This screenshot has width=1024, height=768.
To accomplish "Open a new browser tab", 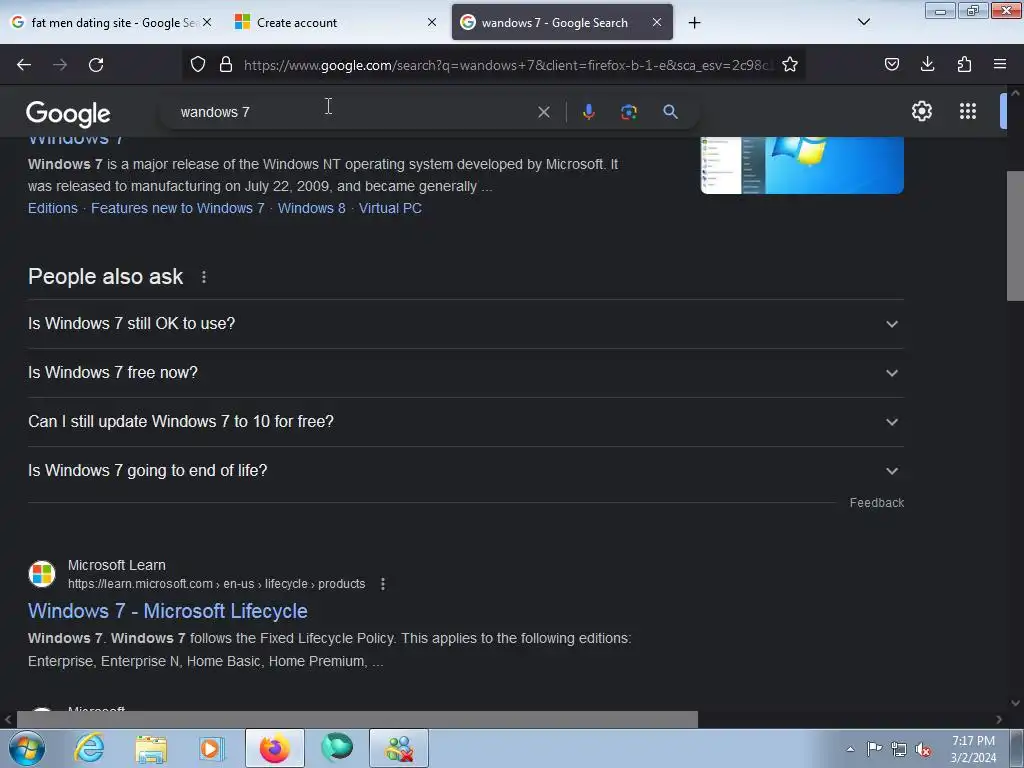I will (x=694, y=23).
